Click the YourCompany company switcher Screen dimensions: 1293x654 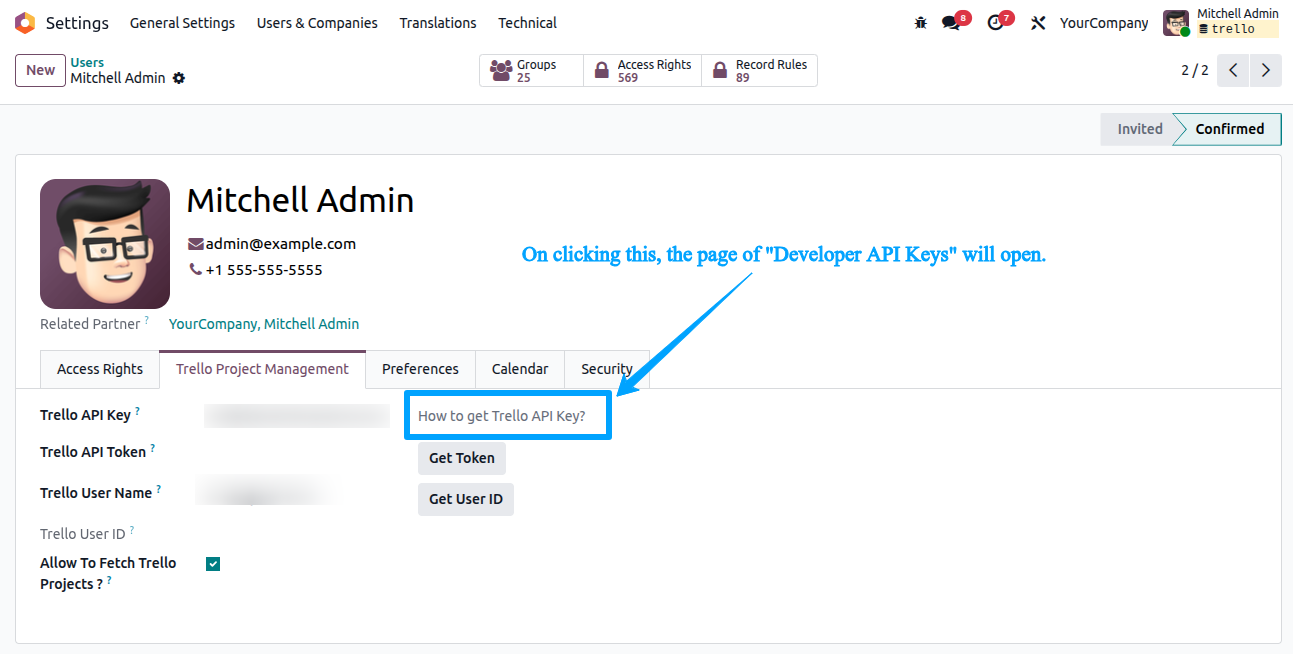1104,23
